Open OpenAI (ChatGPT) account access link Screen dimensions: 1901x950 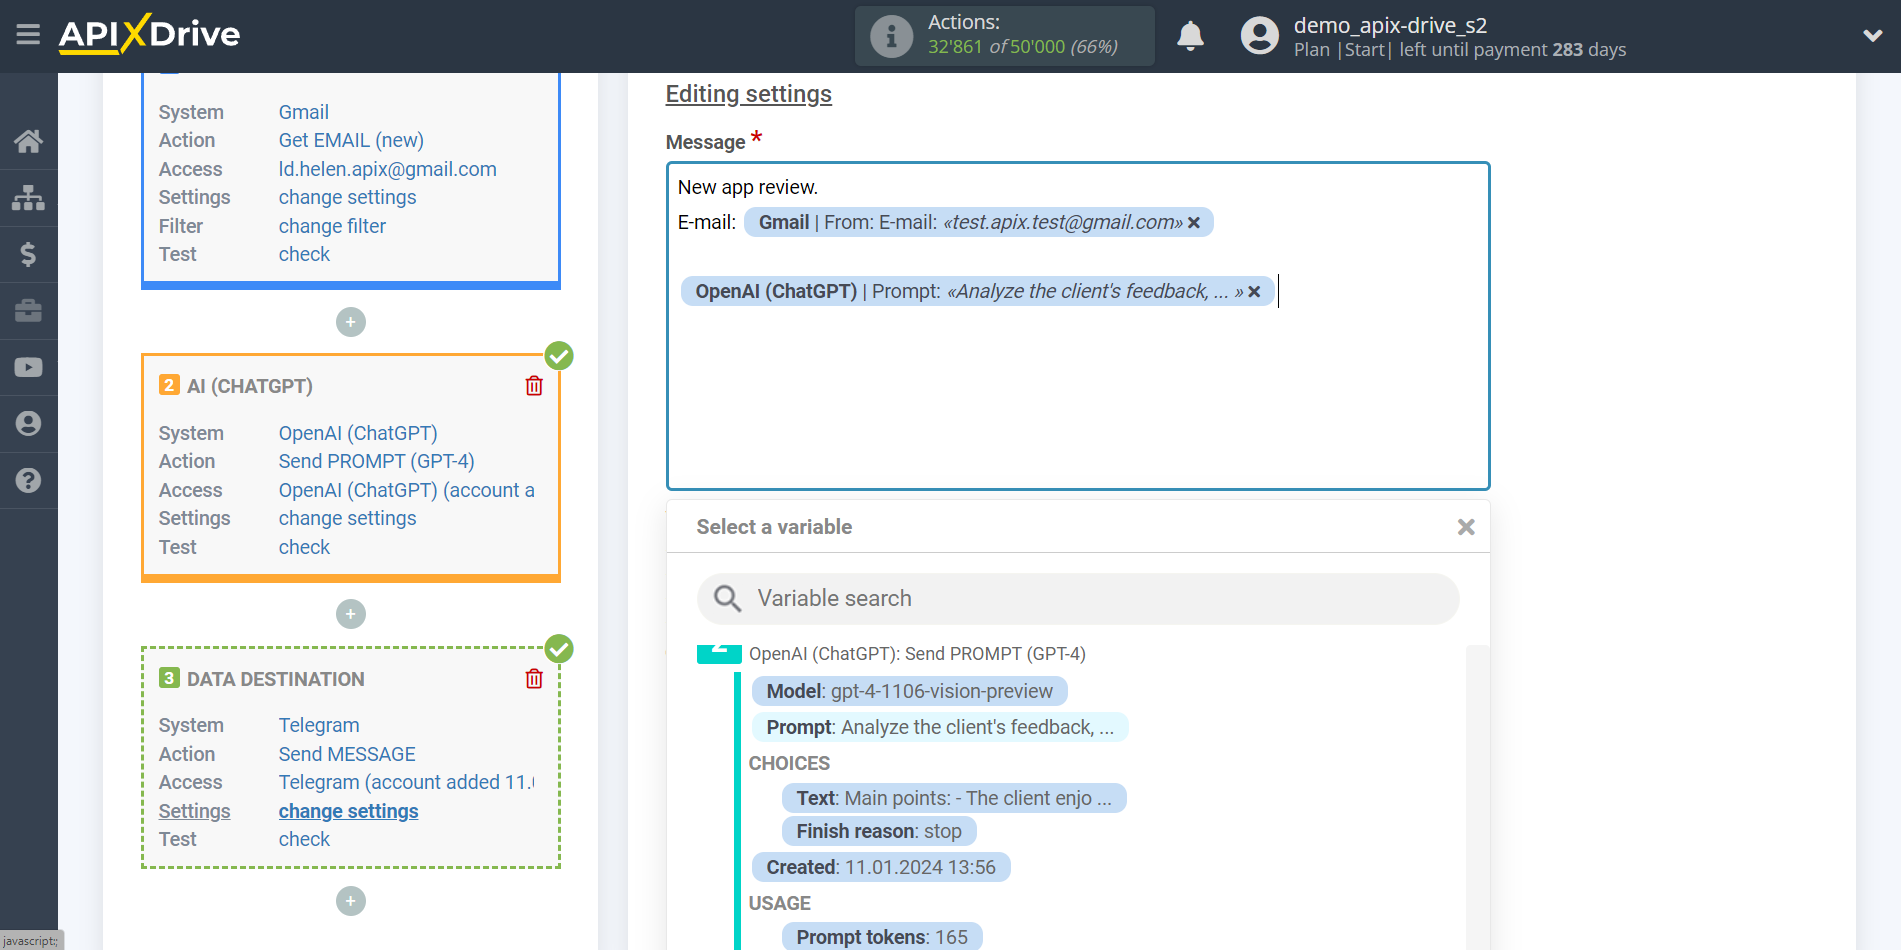(406, 490)
